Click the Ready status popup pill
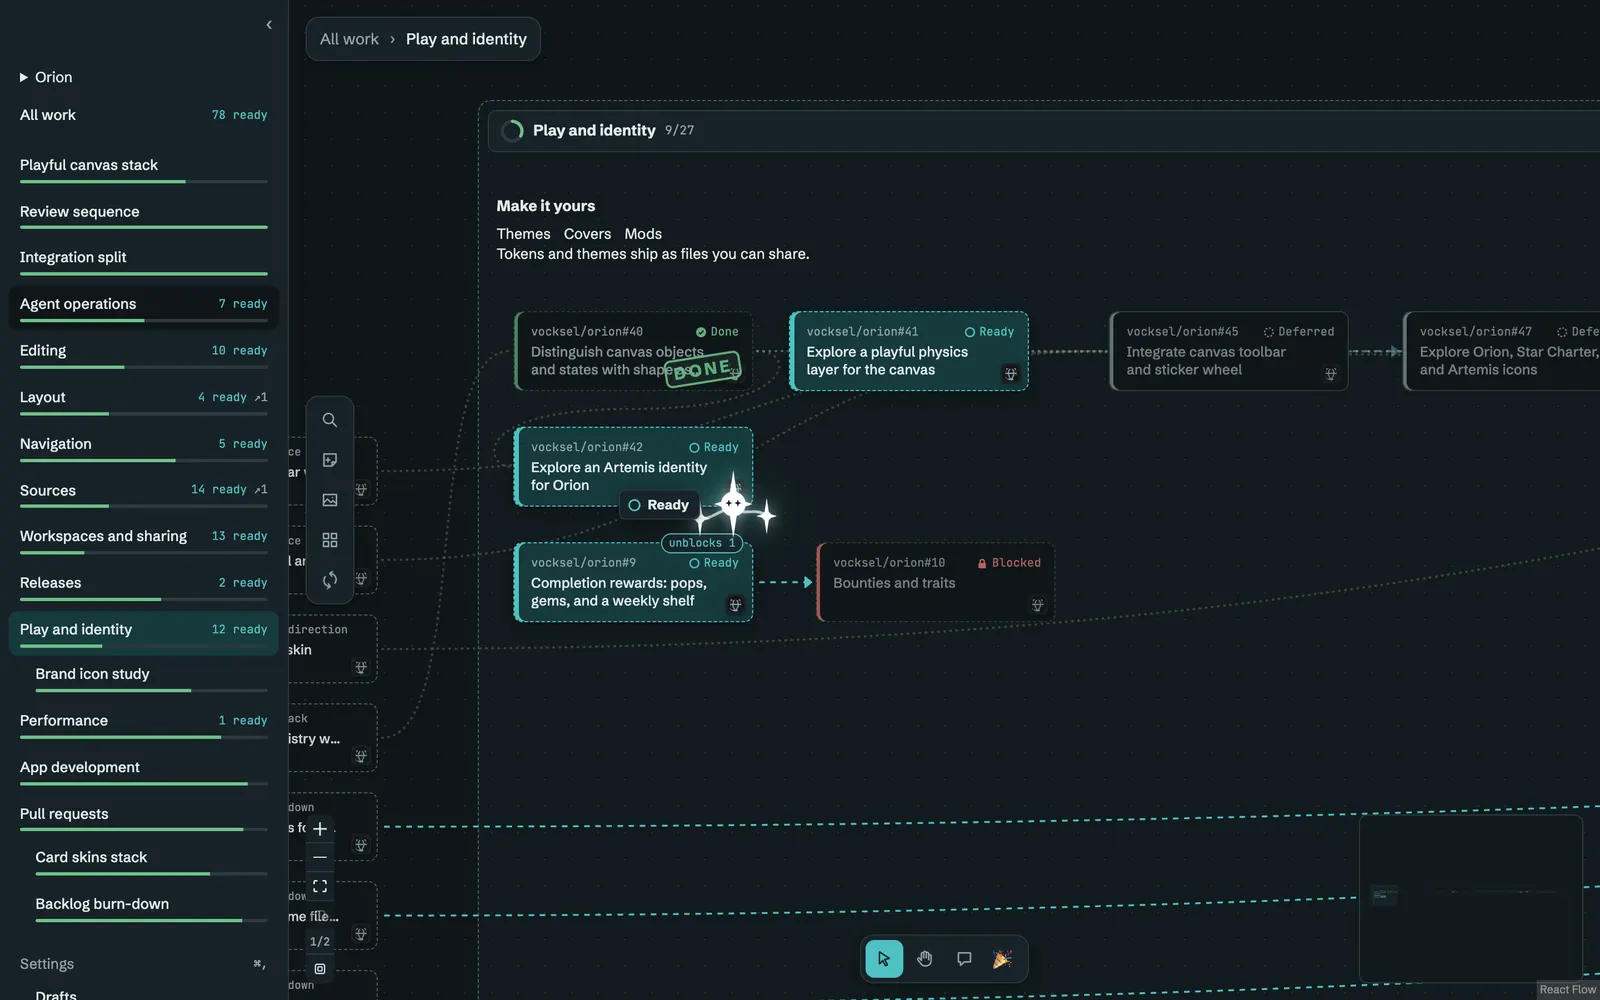 tap(658, 505)
